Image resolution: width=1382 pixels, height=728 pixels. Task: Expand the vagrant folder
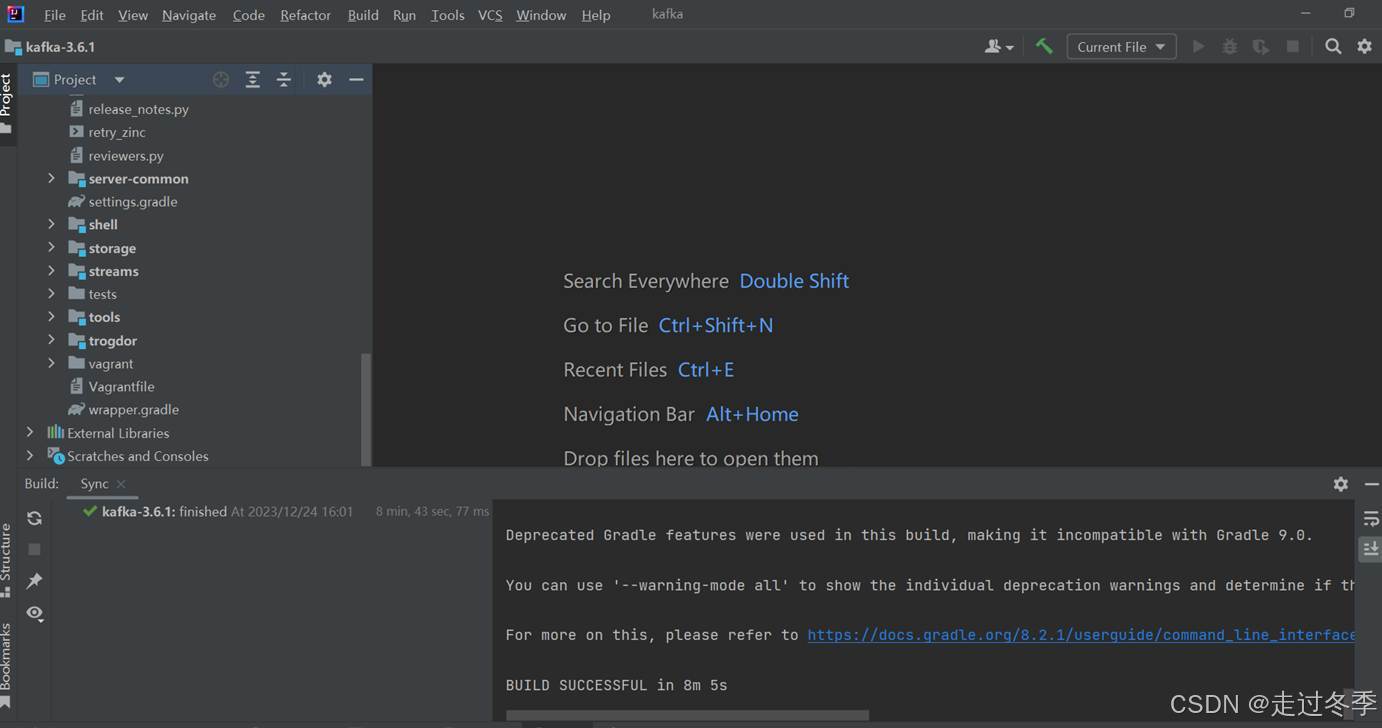51,363
